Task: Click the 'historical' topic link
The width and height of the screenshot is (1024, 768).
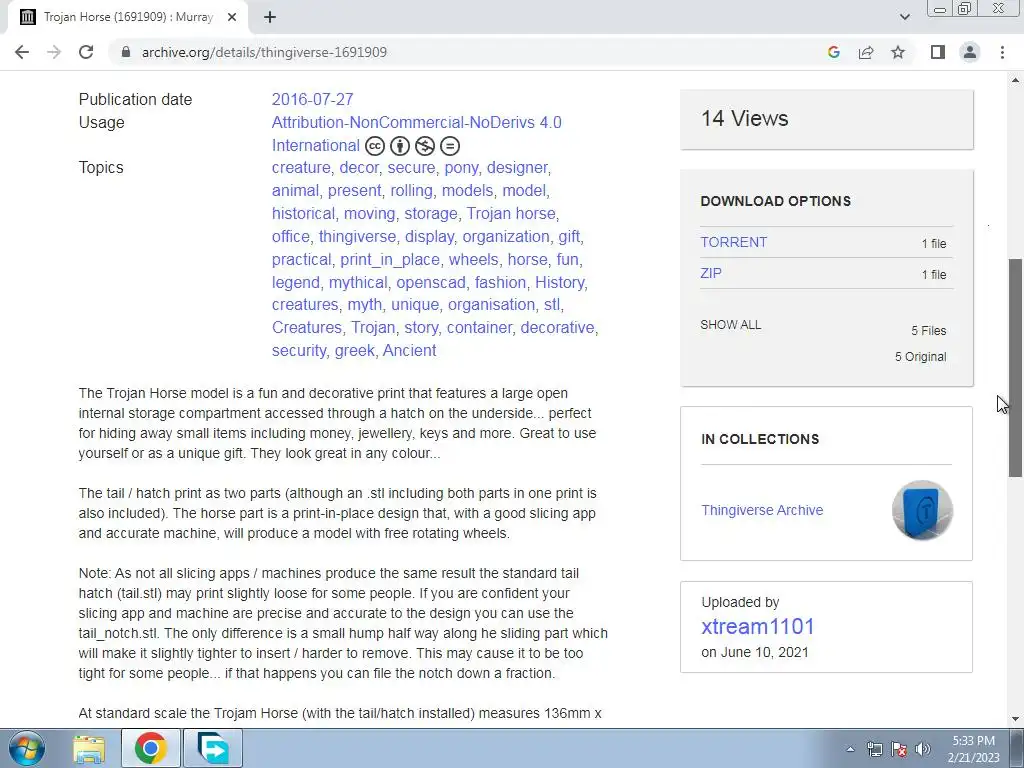Action: (303, 214)
